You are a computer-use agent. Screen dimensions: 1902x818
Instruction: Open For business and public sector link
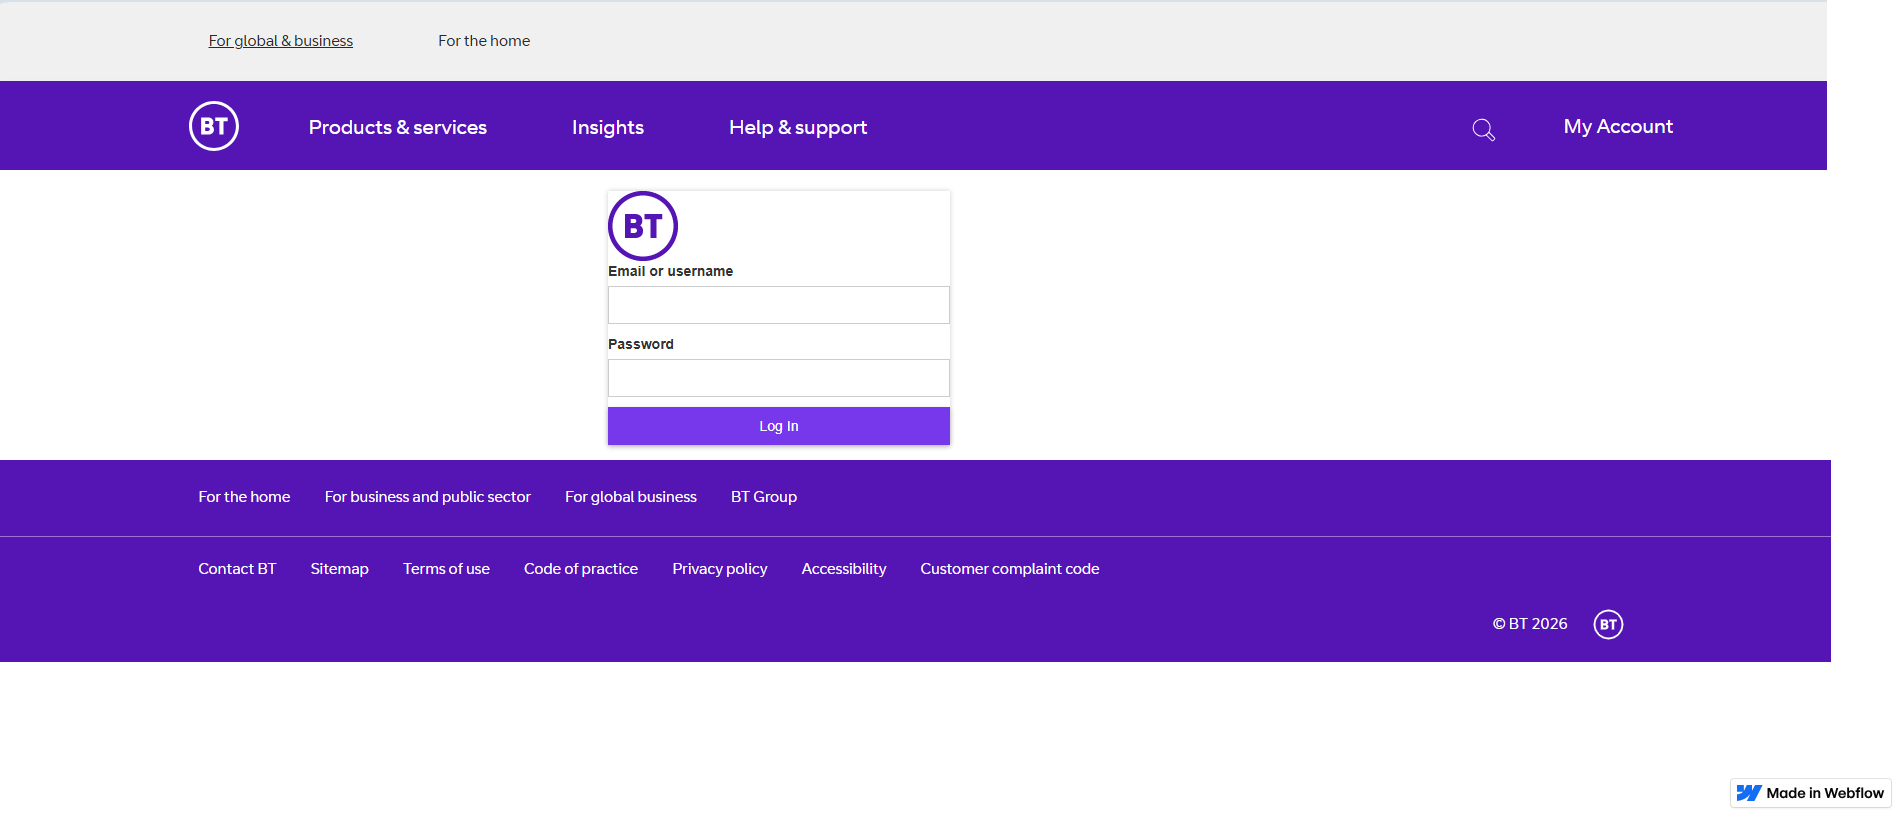click(428, 497)
